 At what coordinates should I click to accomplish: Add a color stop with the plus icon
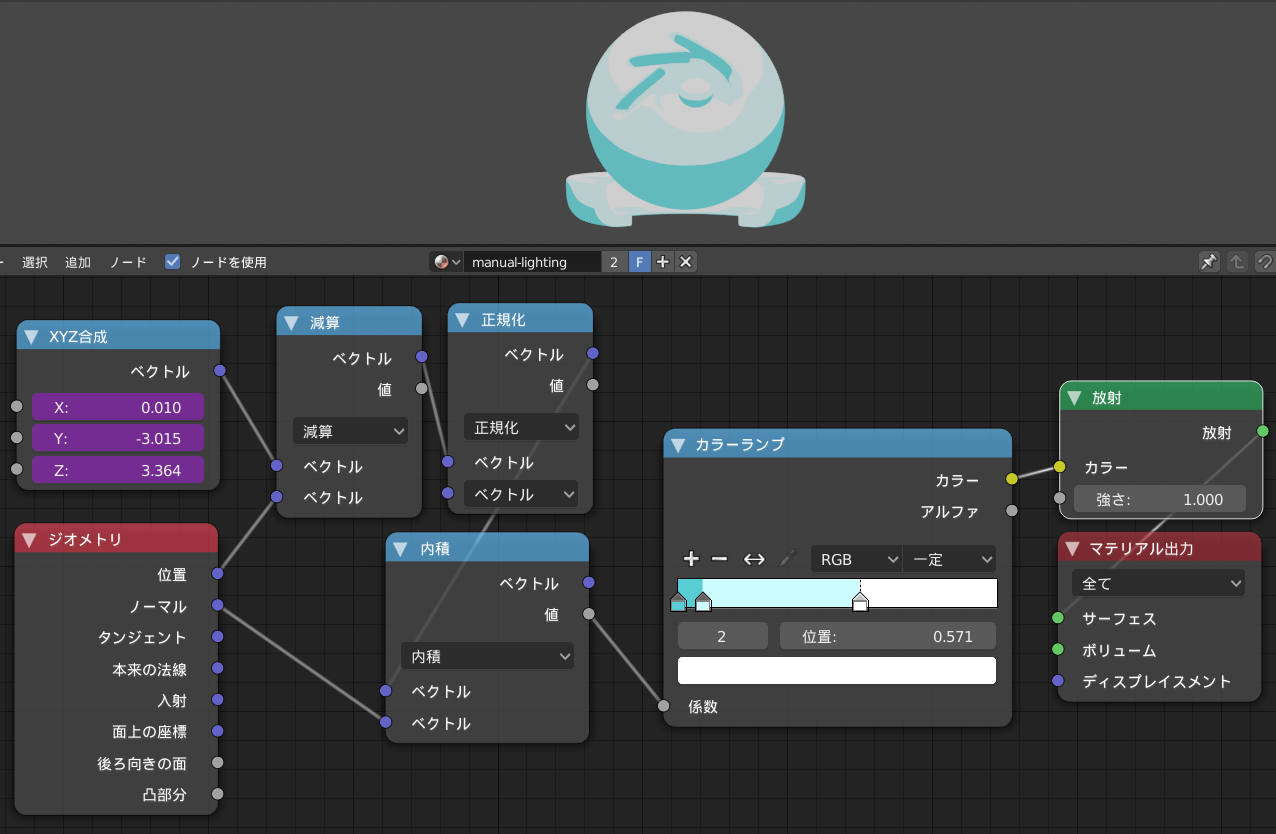690,559
